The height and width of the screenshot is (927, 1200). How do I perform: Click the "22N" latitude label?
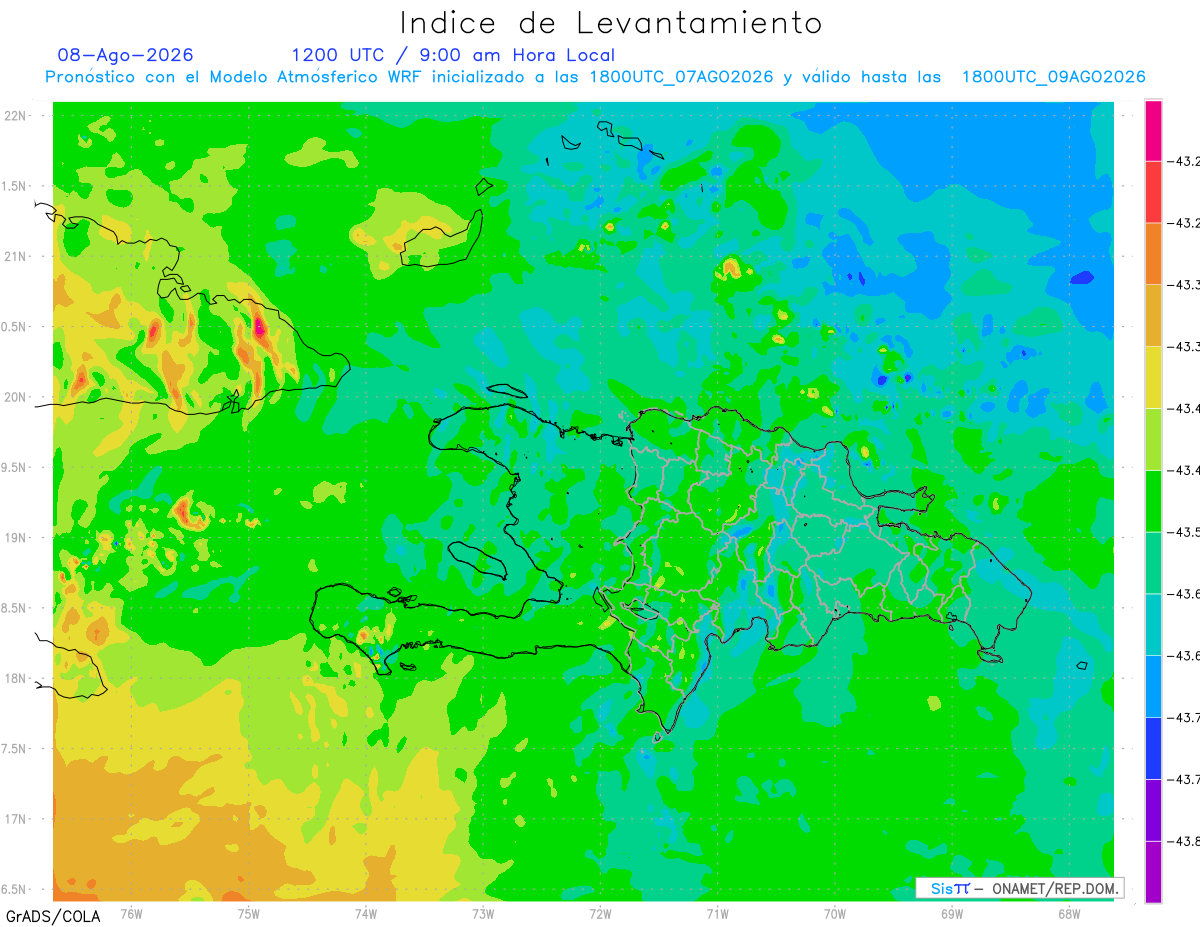[x=16, y=116]
